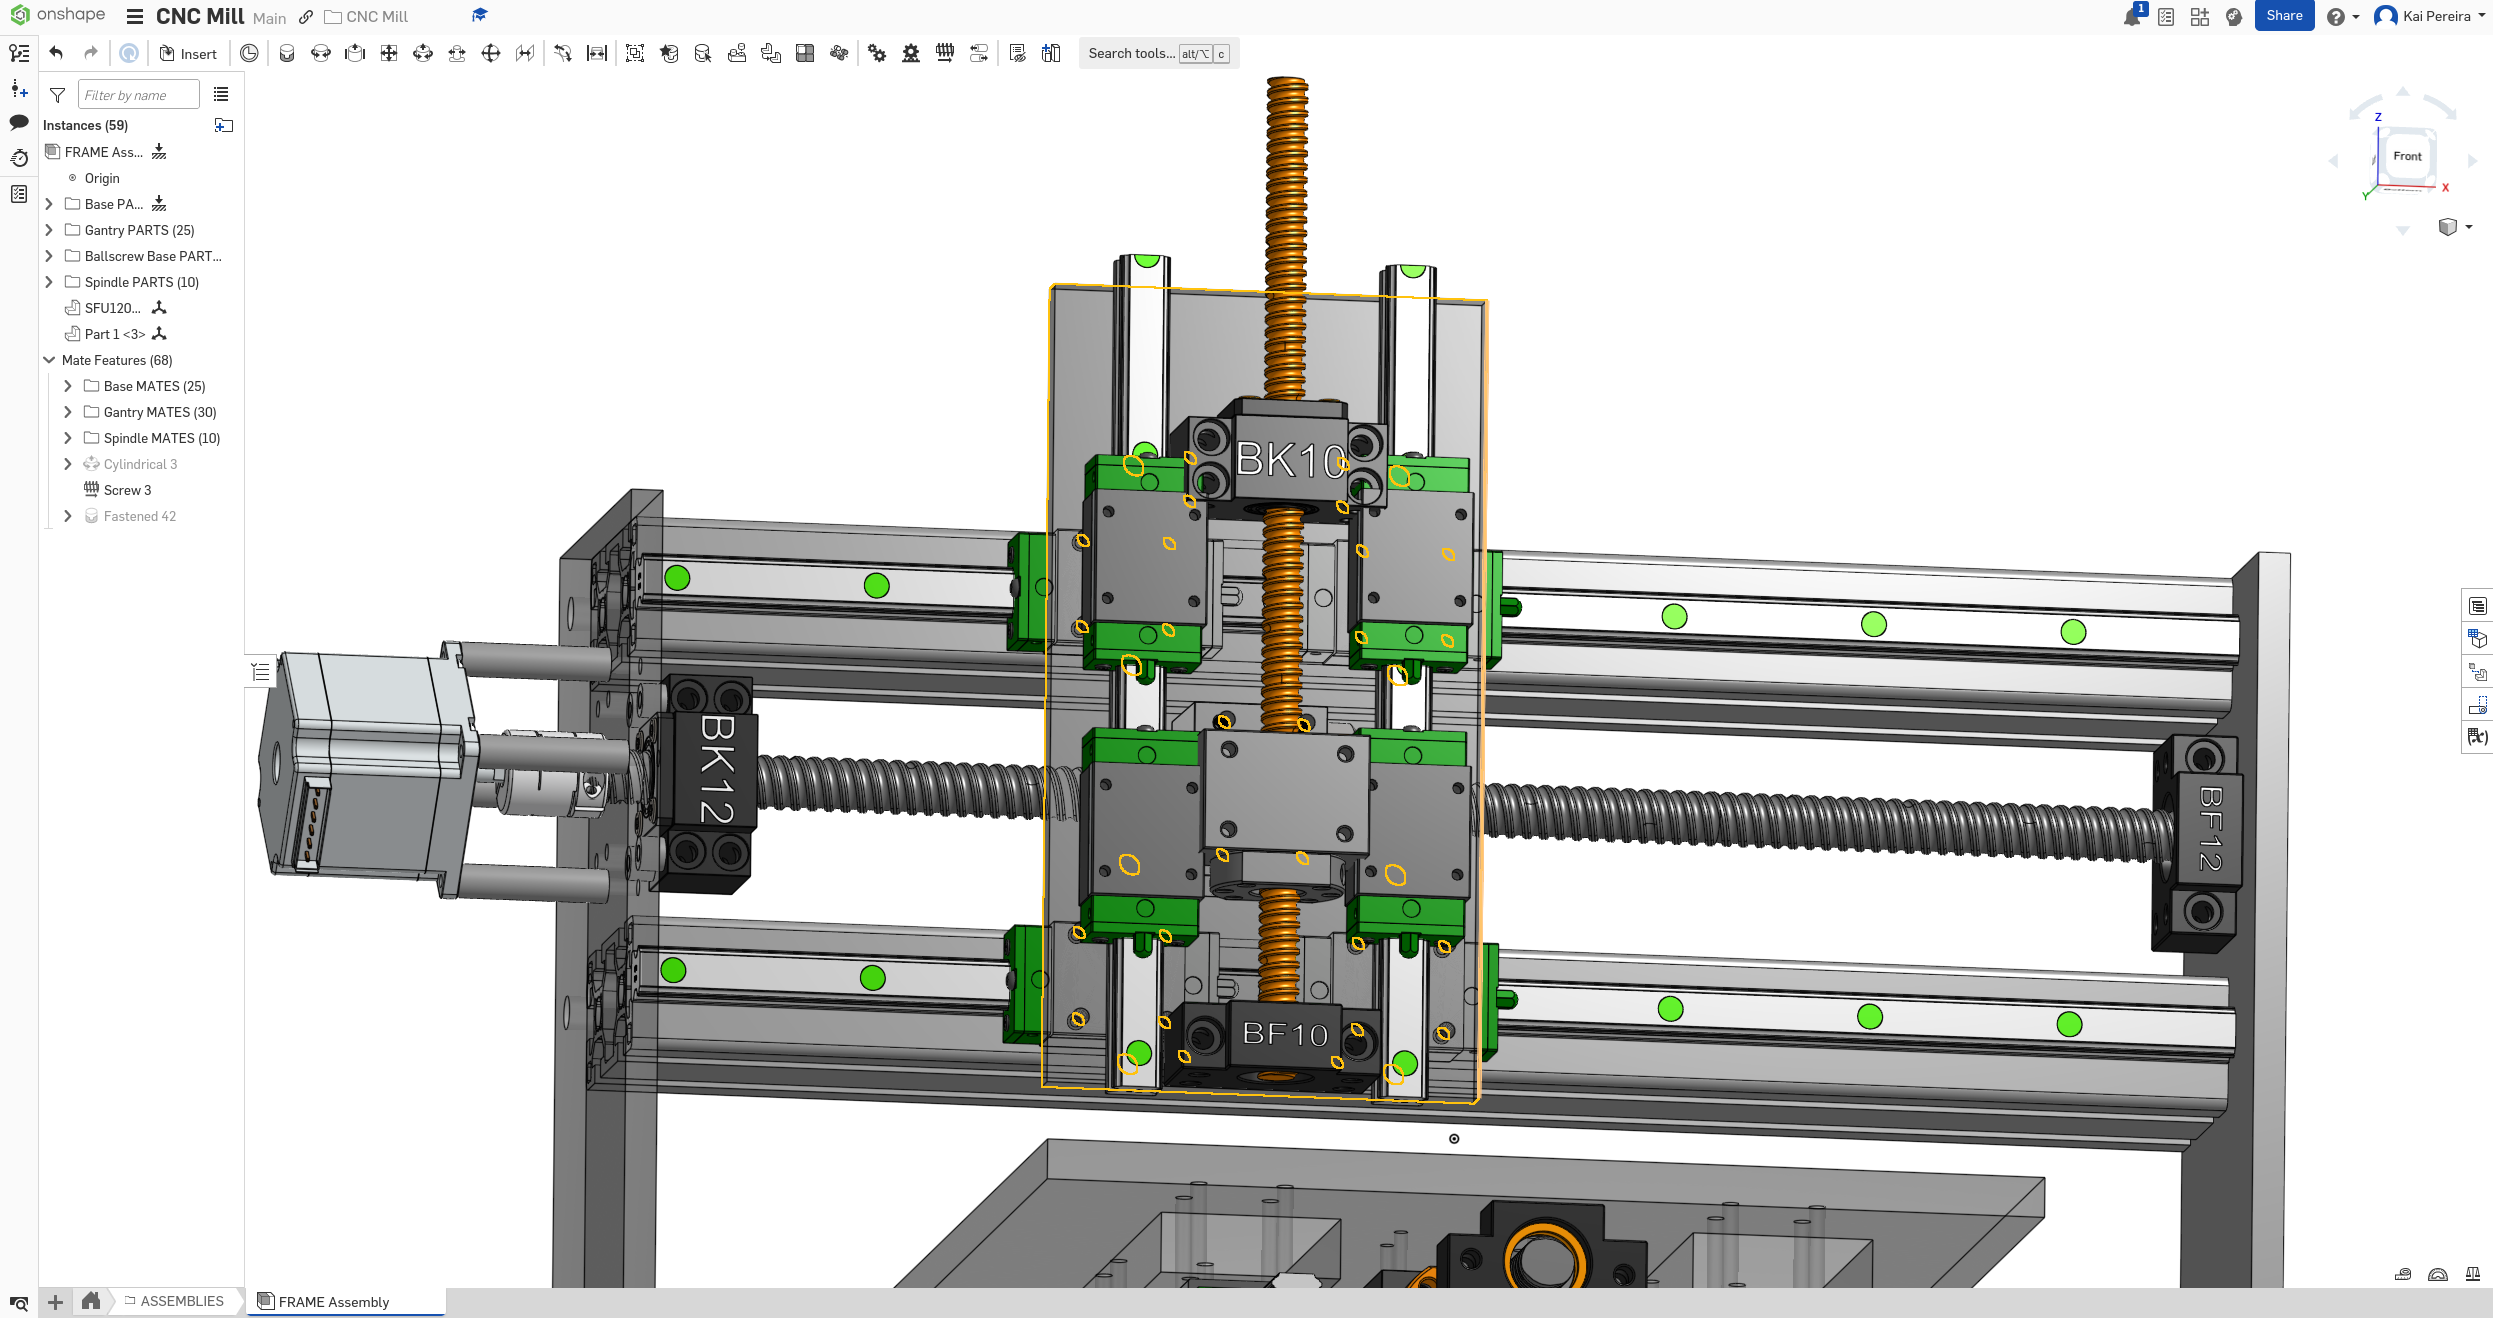
Task: Choose the Gear relation tool
Action: 877,53
